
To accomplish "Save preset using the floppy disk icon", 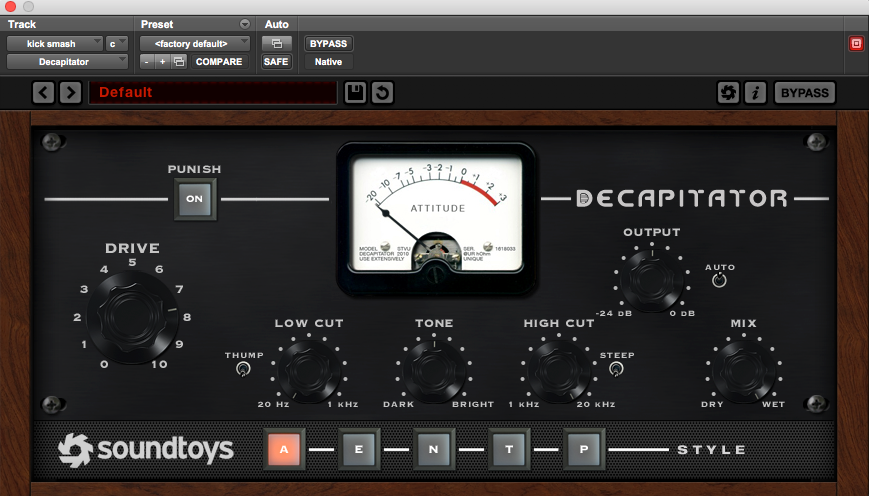I will 355,93.
